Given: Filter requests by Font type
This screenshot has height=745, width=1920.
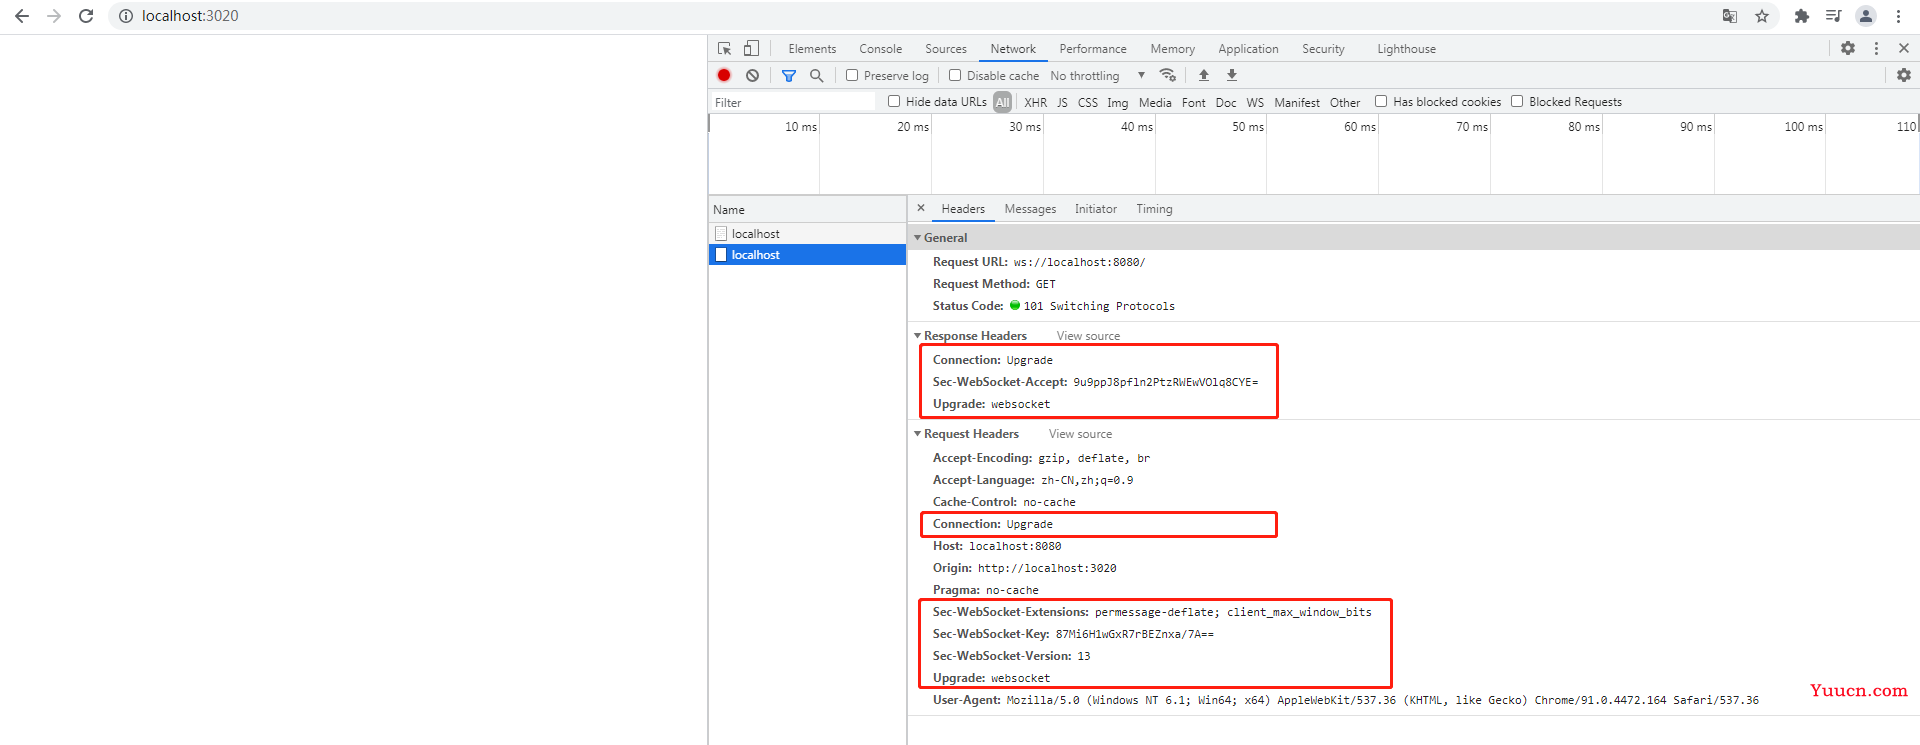Looking at the screenshot, I should 1193,102.
